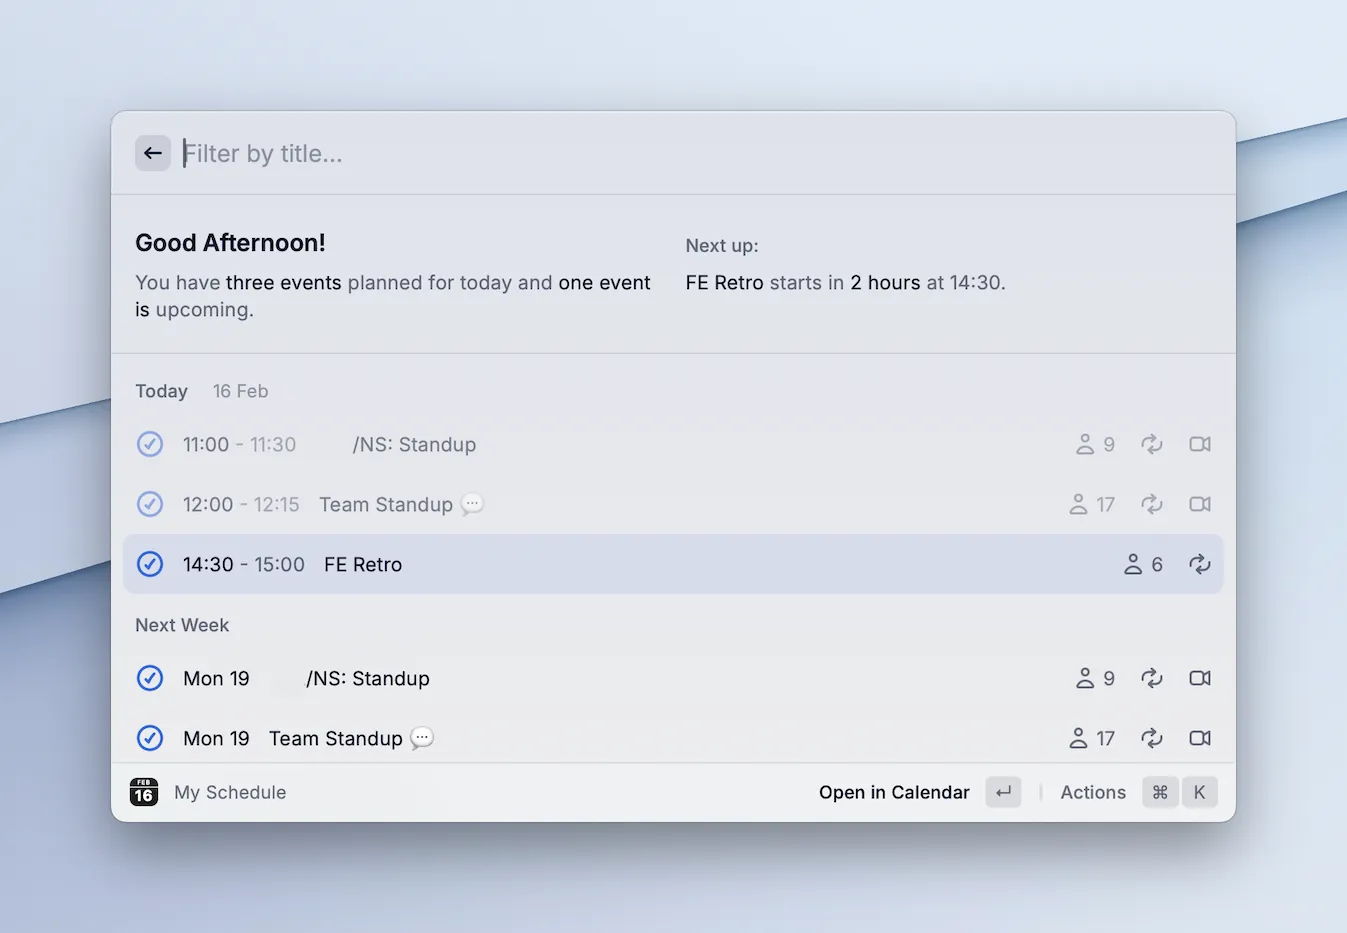Click the back arrow button

tap(153, 153)
